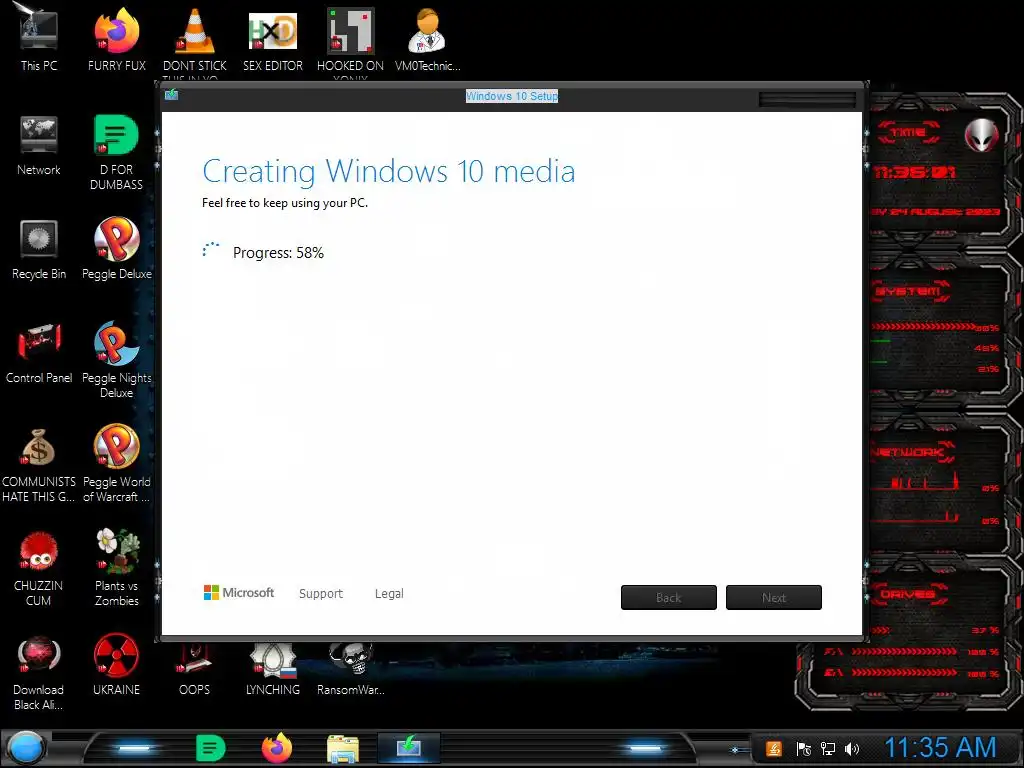Viewport: 1024px width, 768px height.
Task: Click the Setup window's title bar icon
Action: click(x=172, y=95)
